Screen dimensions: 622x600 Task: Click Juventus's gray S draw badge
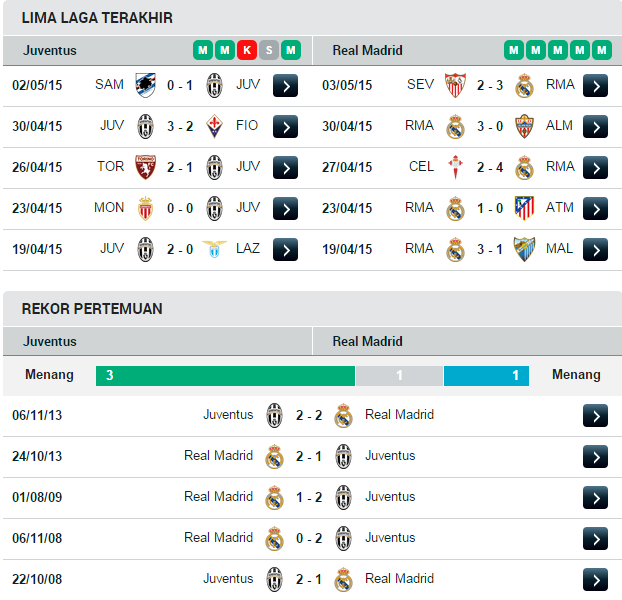point(269,50)
